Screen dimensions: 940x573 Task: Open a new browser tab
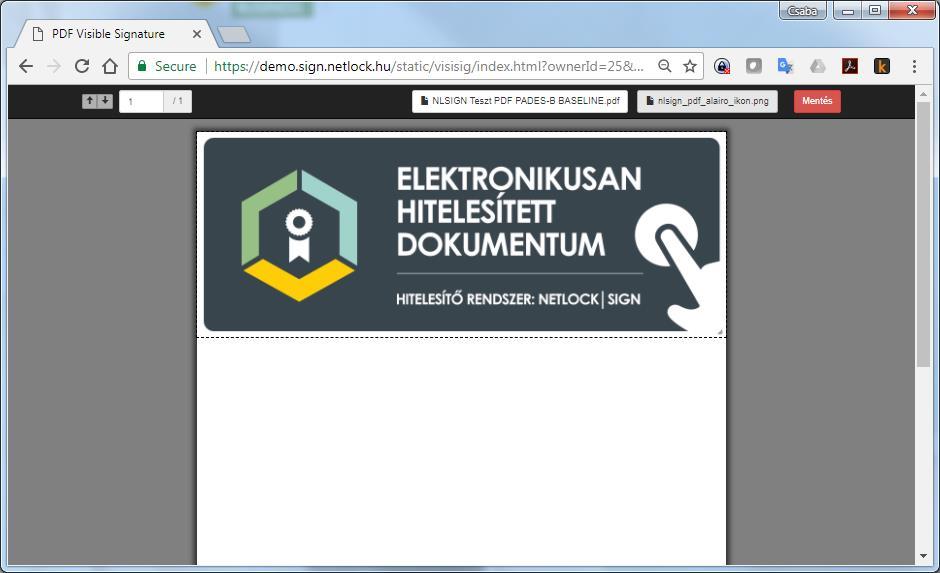coord(234,35)
